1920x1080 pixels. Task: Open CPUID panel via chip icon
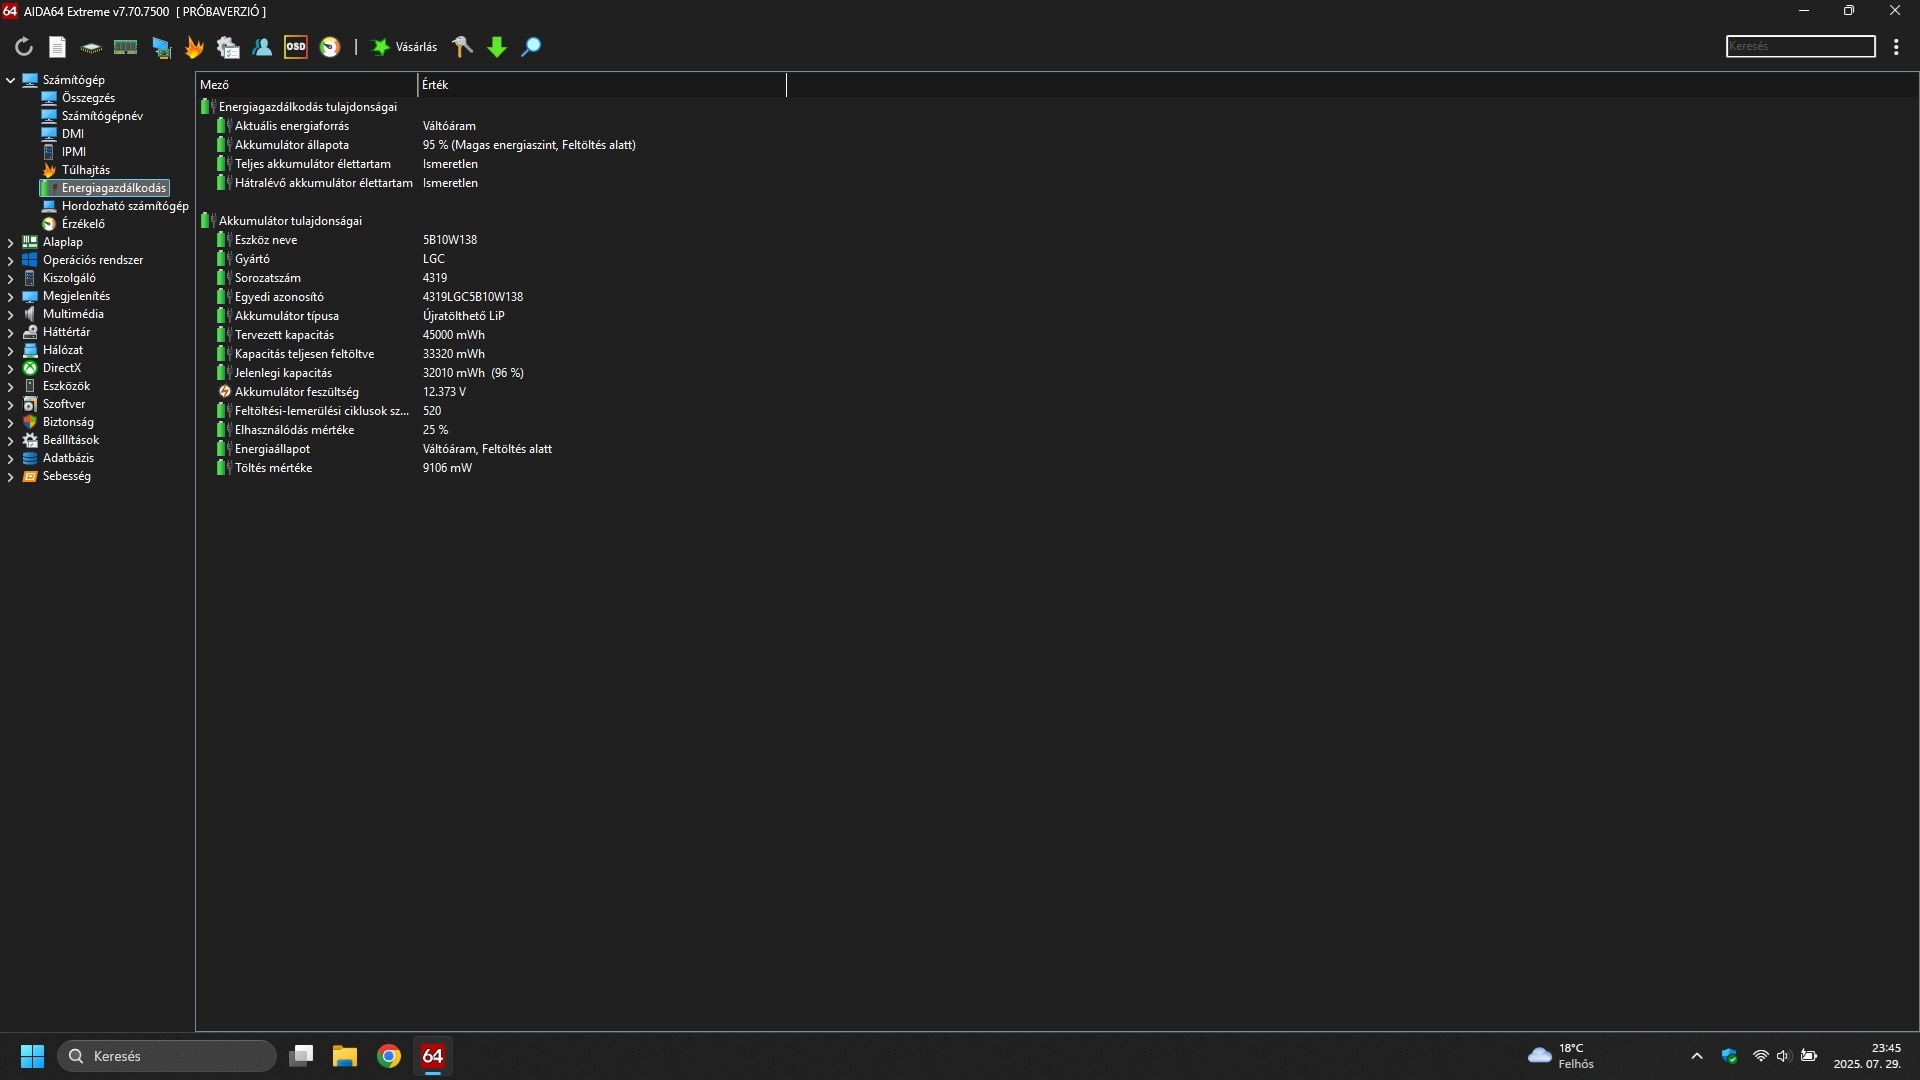tap(91, 47)
